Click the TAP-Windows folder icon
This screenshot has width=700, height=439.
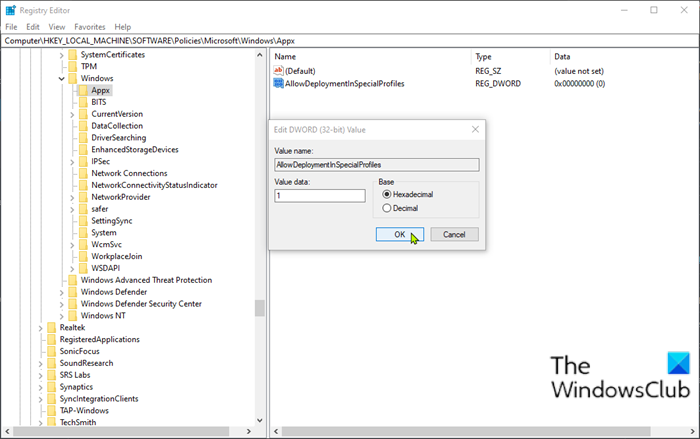point(52,410)
